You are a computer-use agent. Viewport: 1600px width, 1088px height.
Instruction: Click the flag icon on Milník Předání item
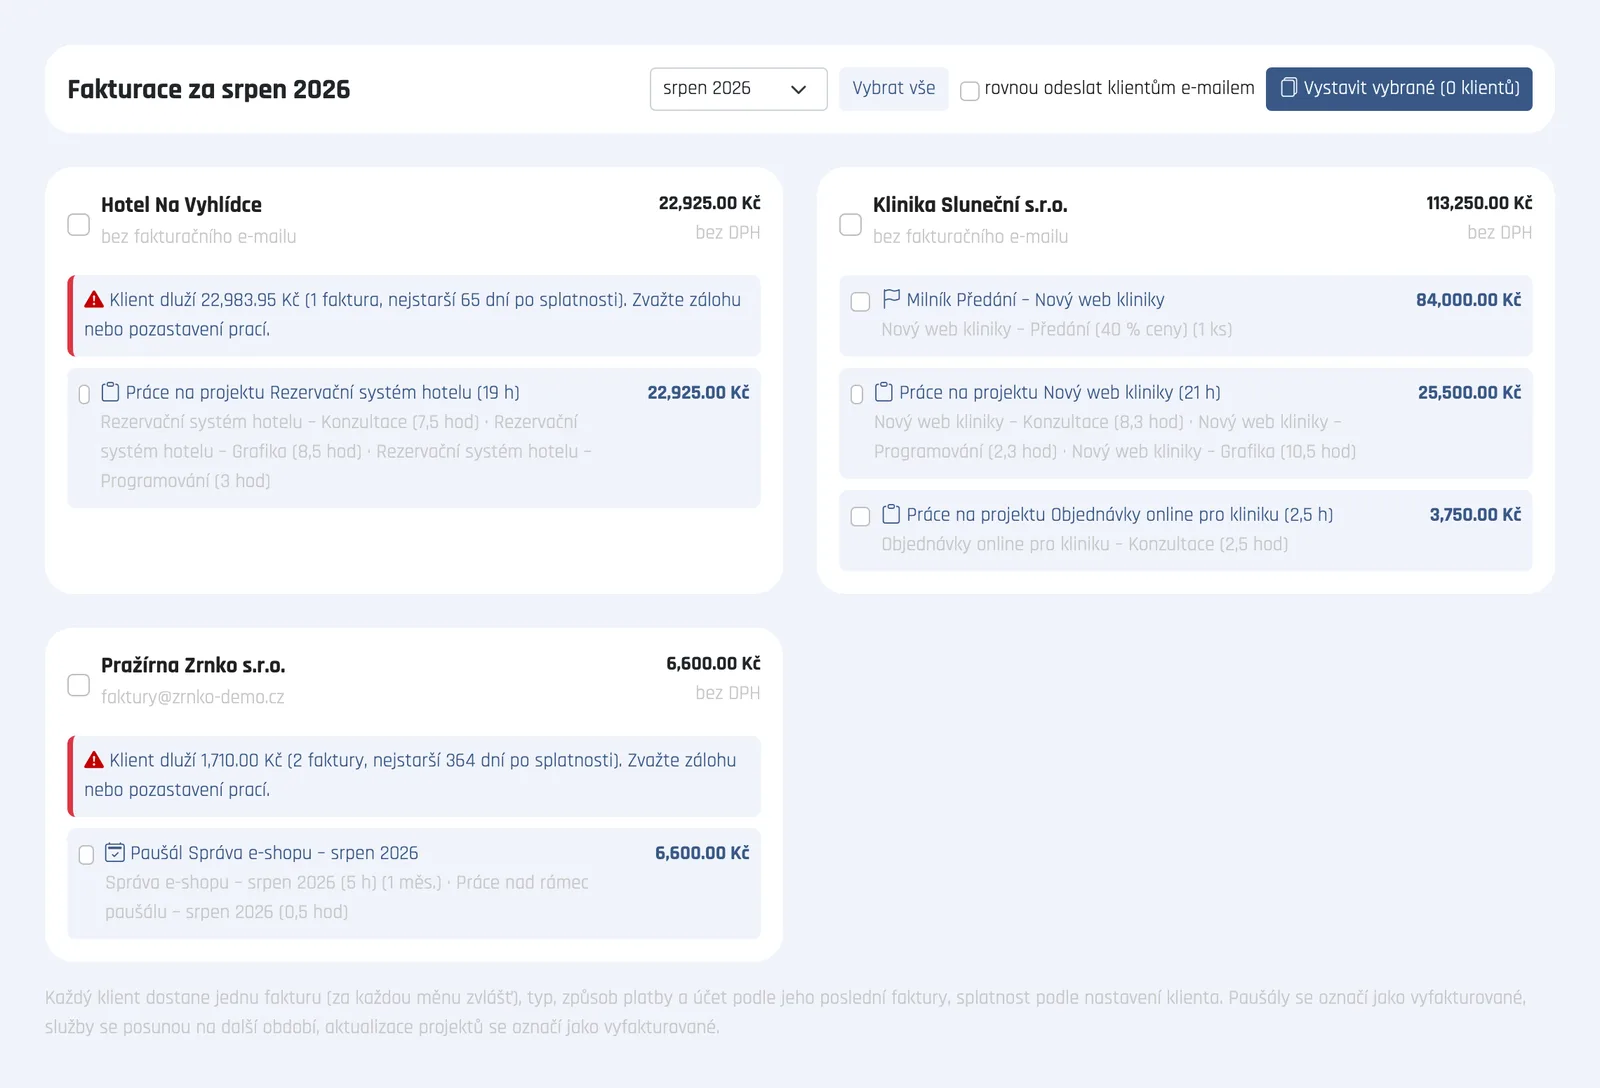(891, 299)
